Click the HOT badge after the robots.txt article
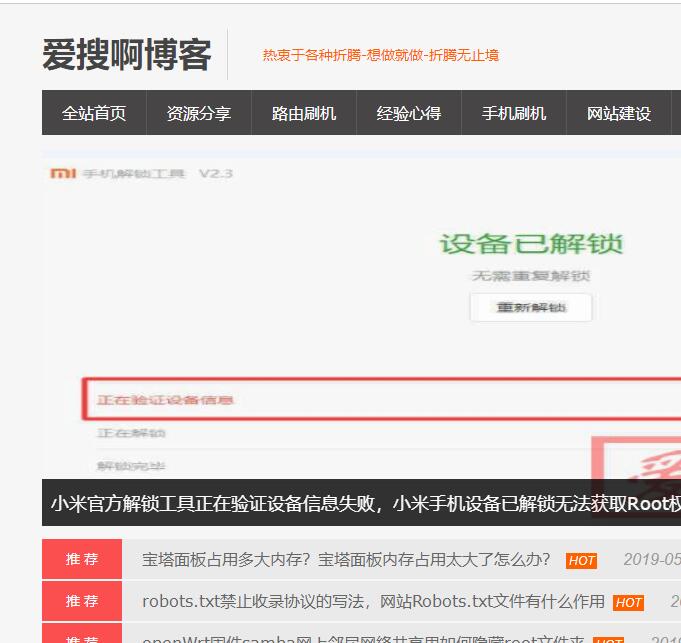The height and width of the screenshot is (643, 681). click(x=628, y=602)
